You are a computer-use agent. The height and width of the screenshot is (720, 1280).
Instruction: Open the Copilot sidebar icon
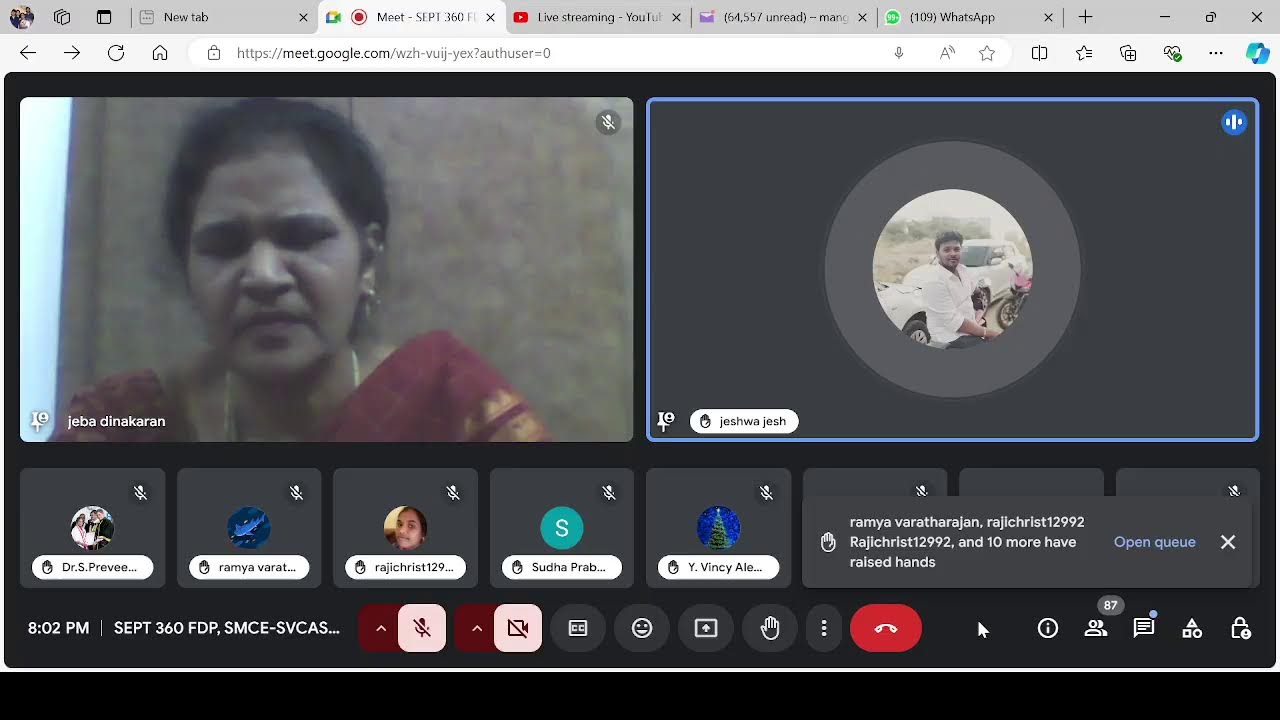(1258, 53)
